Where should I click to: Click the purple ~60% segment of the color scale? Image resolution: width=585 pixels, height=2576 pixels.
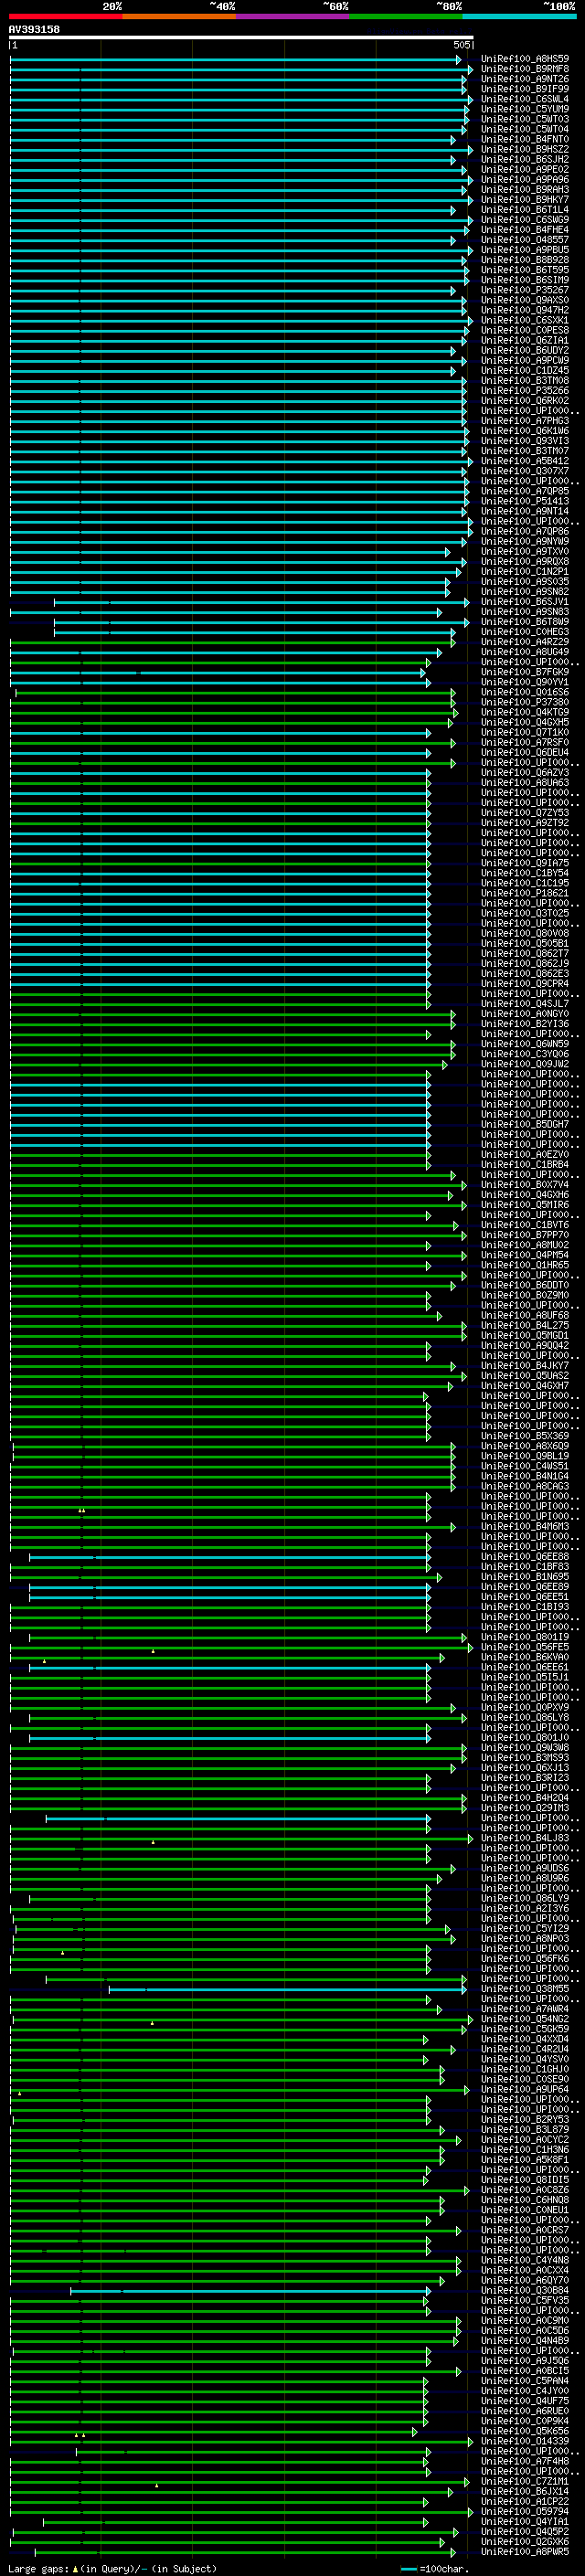click(x=293, y=16)
